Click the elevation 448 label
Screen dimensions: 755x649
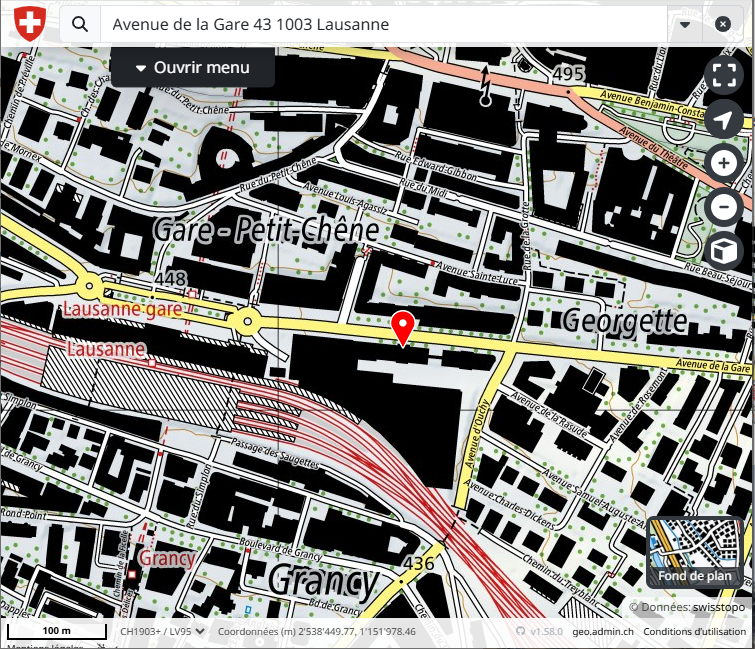170,279
